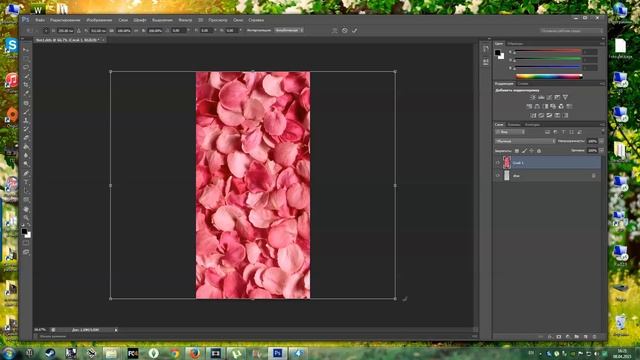Screen dimensions: 640x360
Task: Select the Clone Stamp tool
Action: (x=26, y=120)
